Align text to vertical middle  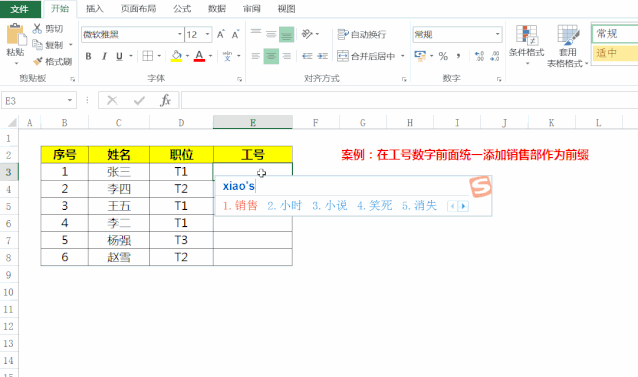coord(271,34)
